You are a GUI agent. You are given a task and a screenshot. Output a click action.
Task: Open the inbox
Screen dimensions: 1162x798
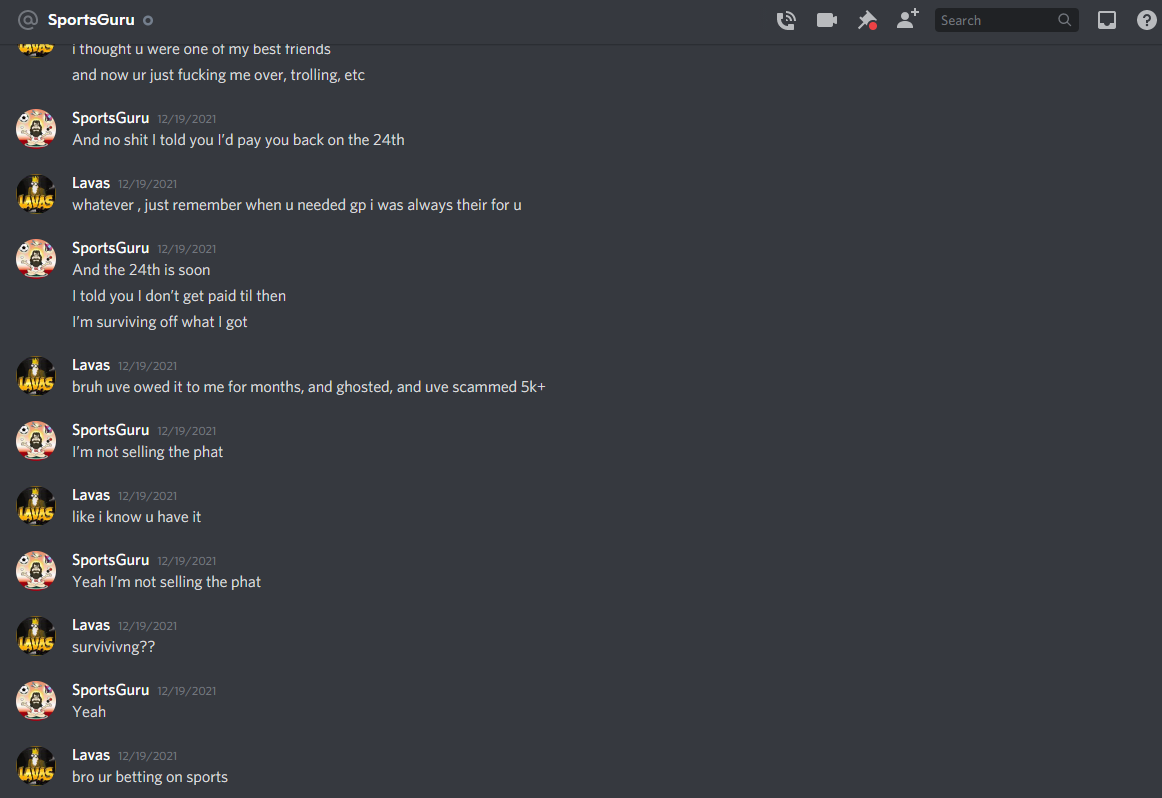click(1106, 20)
